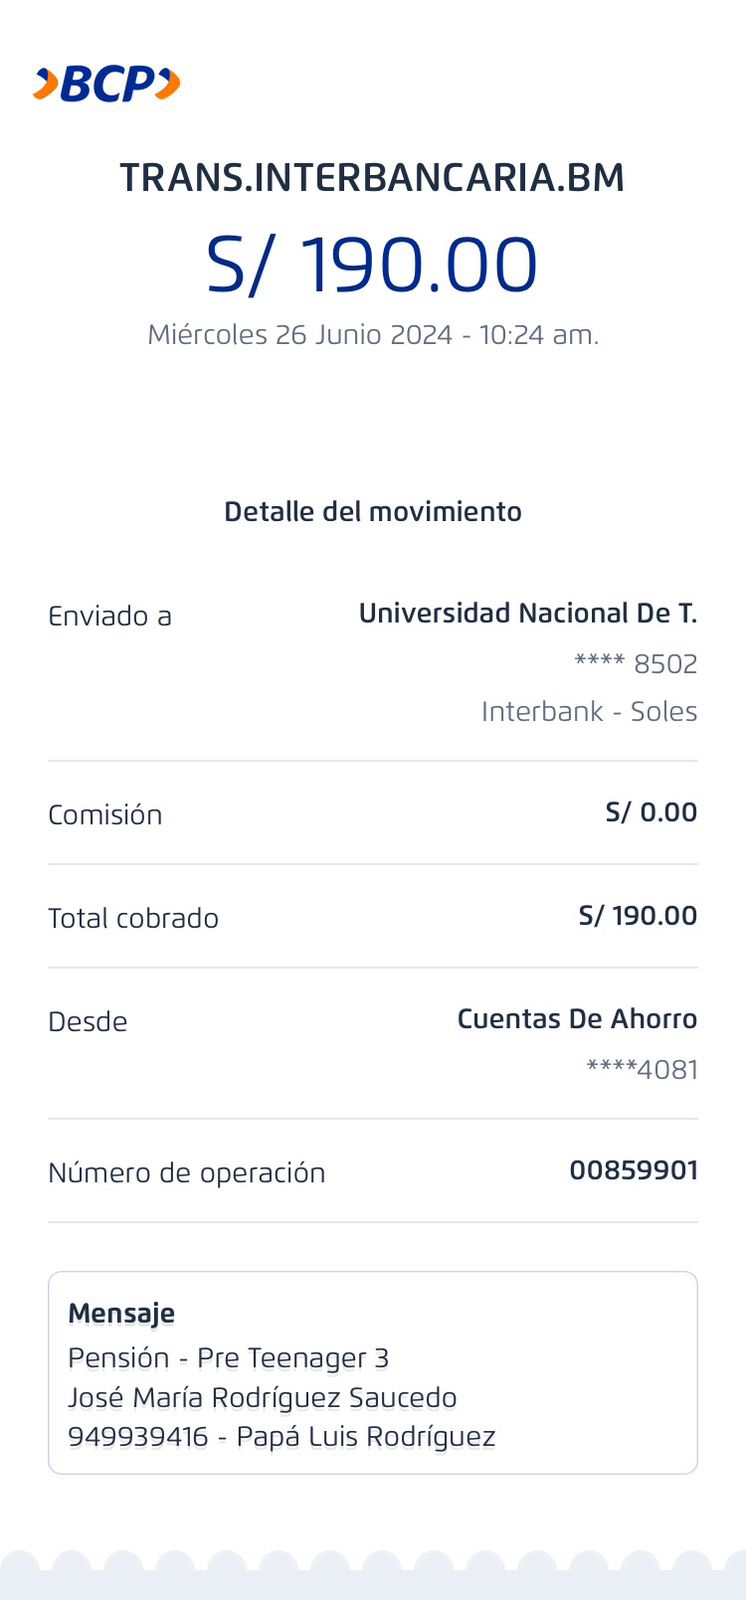Click the TRANS.INTERBANCARIA.BM title
Image resolution: width=746 pixels, height=1600 pixels.
pyautogui.click(x=372, y=178)
